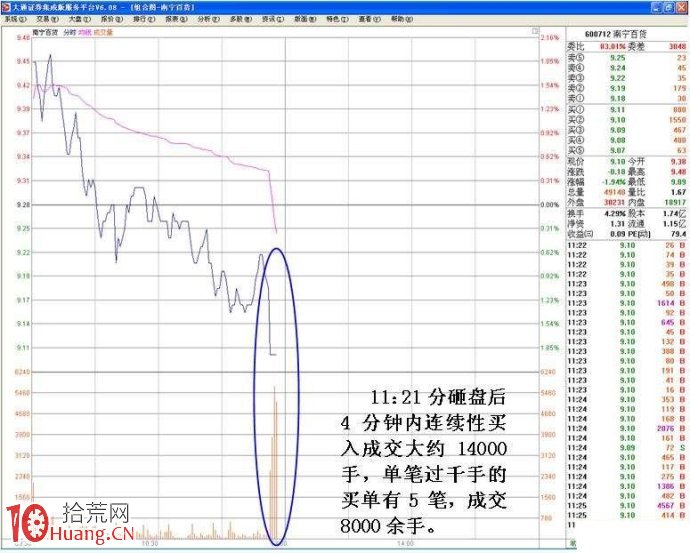Select the 卖④ row at 9.24

(x=627, y=68)
